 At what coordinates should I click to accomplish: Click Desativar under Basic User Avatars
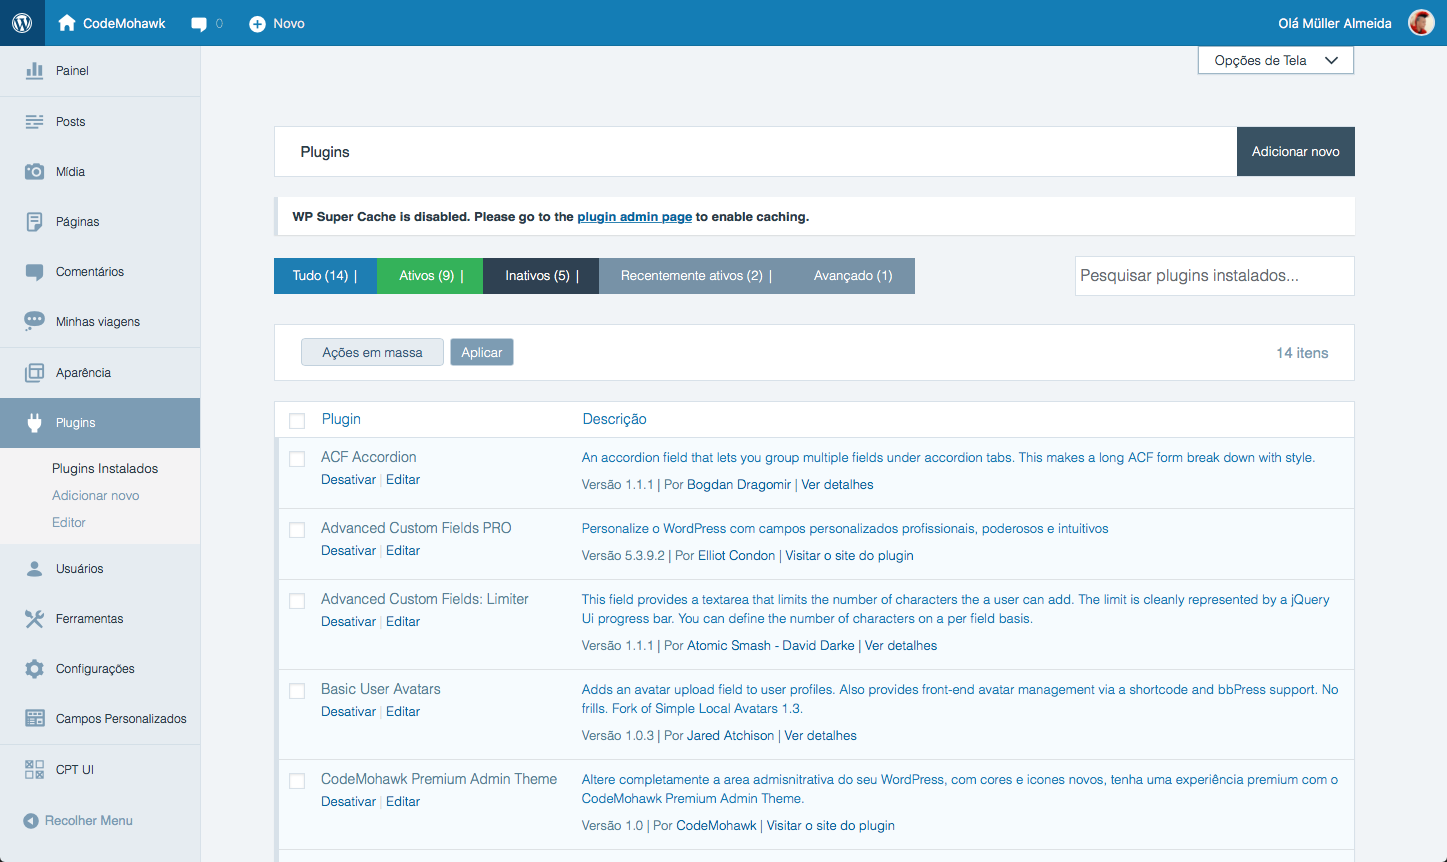point(348,712)
